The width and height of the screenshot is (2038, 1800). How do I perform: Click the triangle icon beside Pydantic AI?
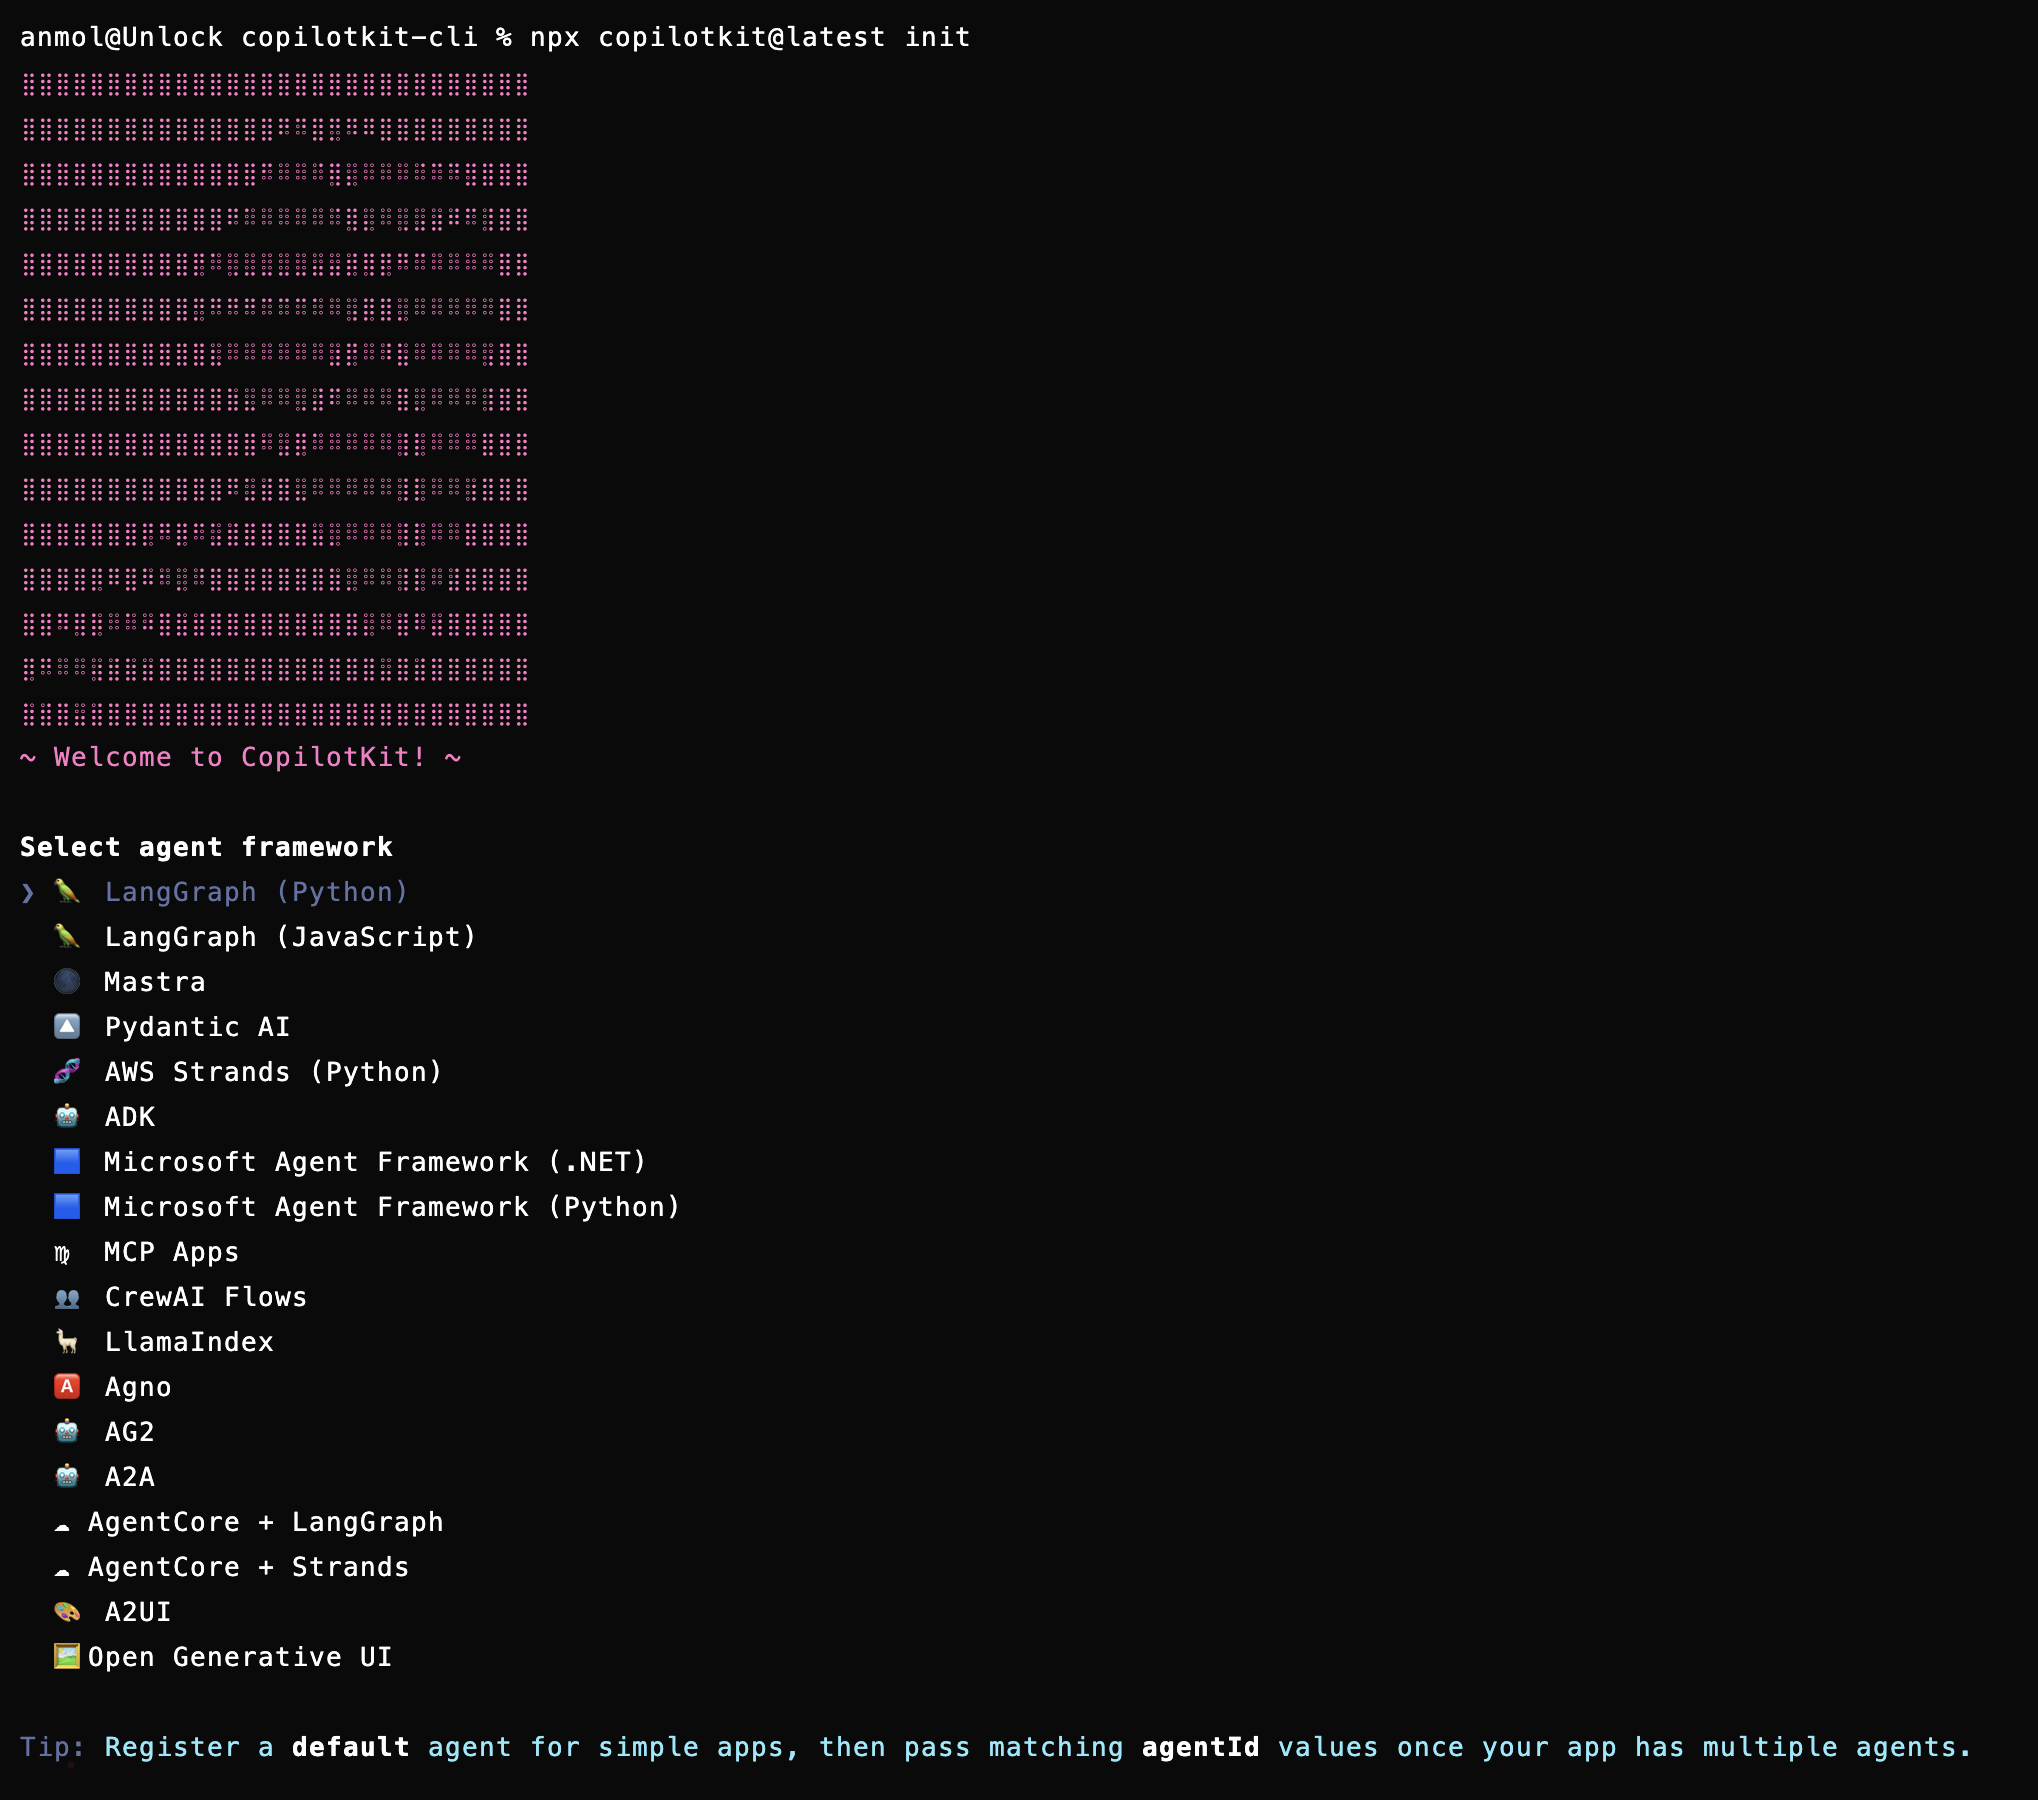pyautogui.click(x=67, y=1026)
